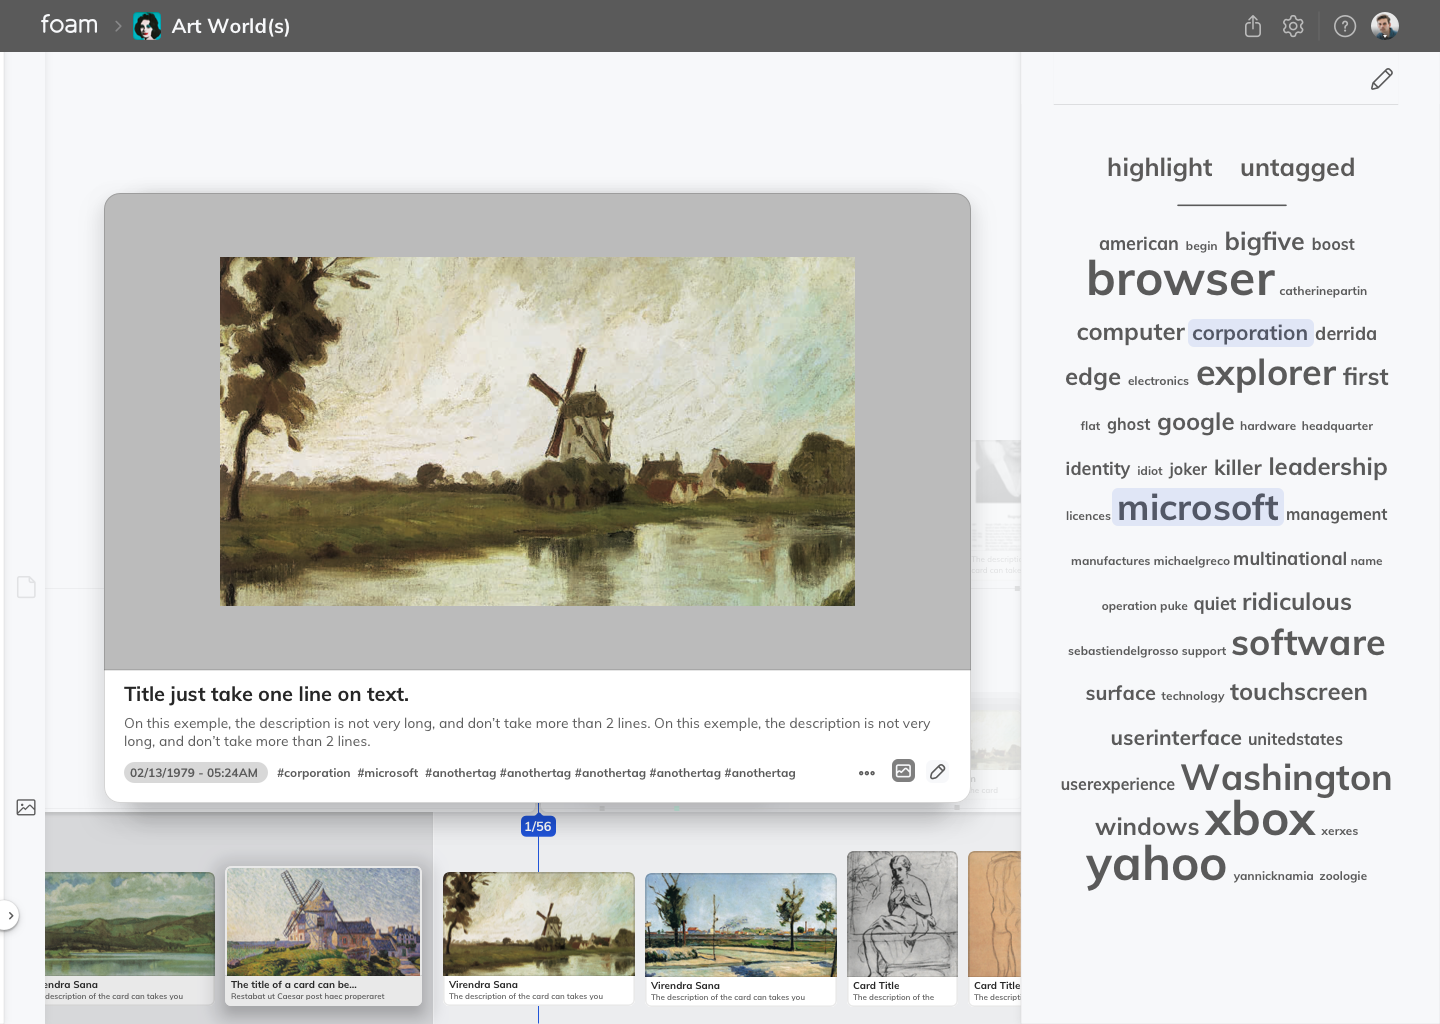Toggle the xbox tag
Screen dimensions: 1440x1024
pyautogui.click(x=1260, y=819)
